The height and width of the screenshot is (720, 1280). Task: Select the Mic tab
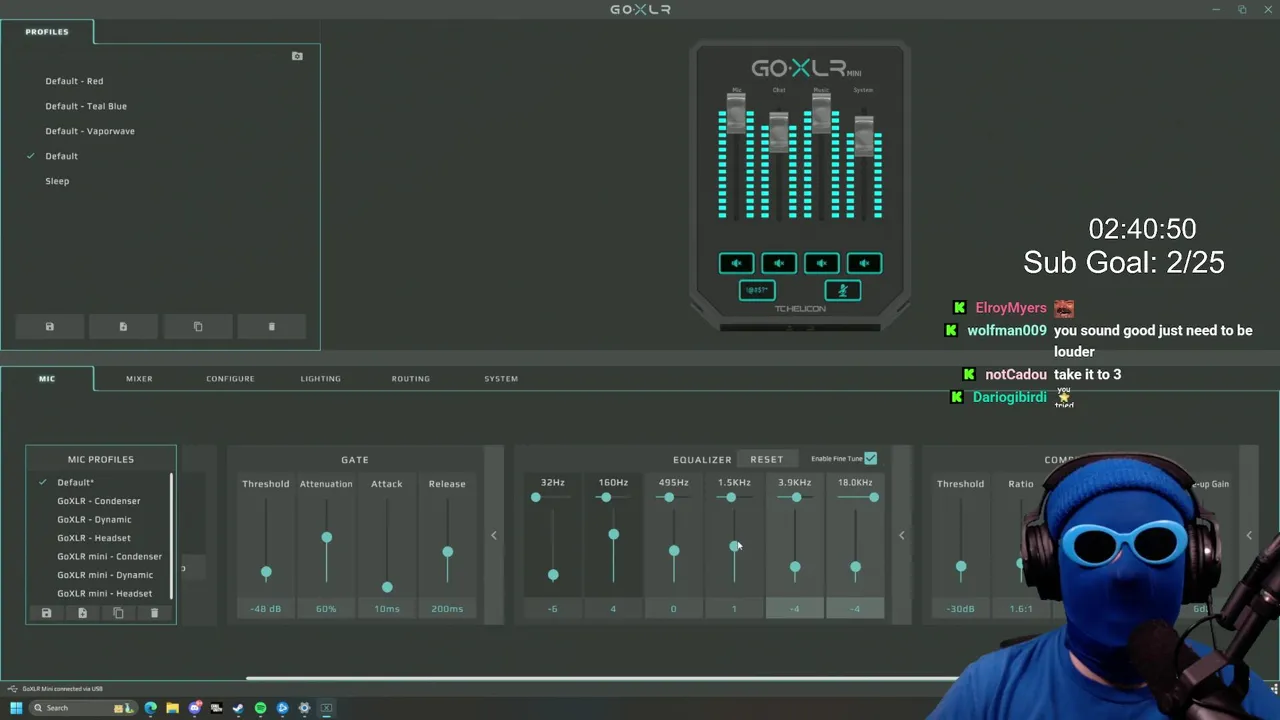[x=47, y=379]
